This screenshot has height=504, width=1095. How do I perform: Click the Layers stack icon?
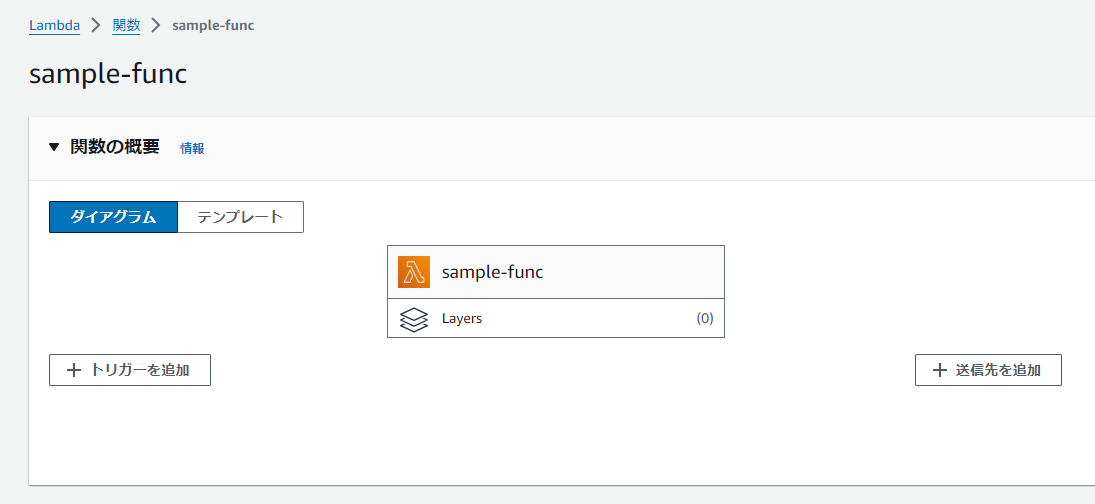coord(413,319)
